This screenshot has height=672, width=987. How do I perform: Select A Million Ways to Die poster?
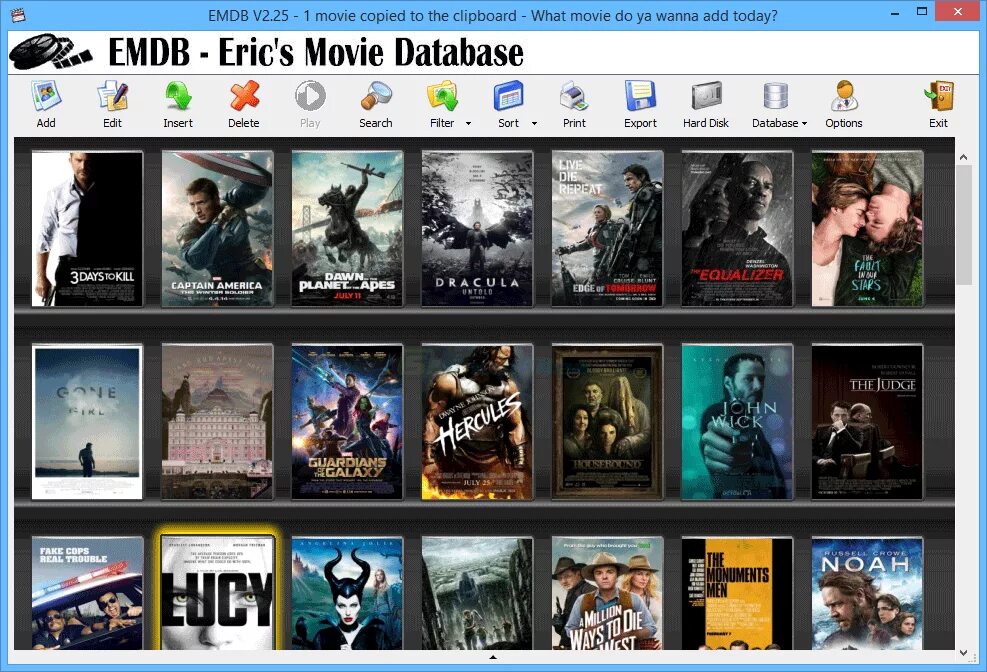pos(607,593)
